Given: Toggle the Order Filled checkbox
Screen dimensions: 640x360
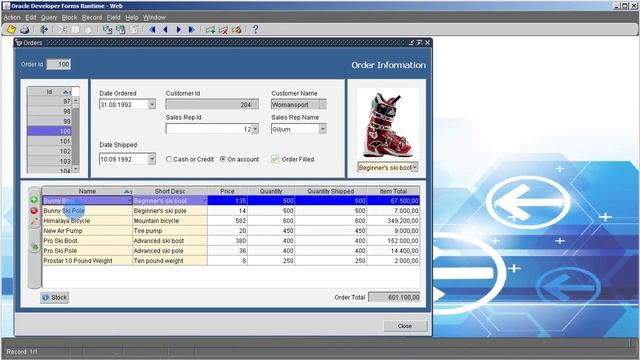Looking at the screenshot, I should [x=275, y=159].
